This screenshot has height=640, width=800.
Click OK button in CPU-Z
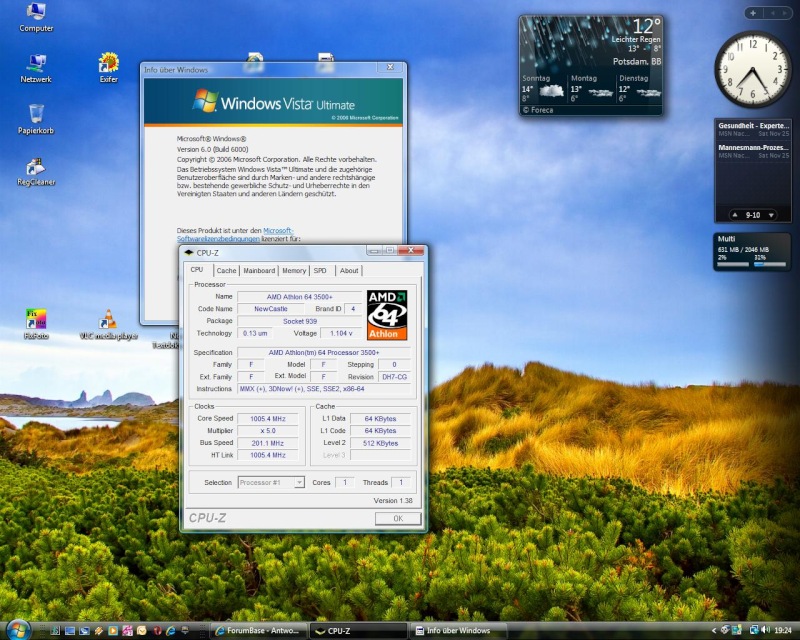(x=398, y=519)
